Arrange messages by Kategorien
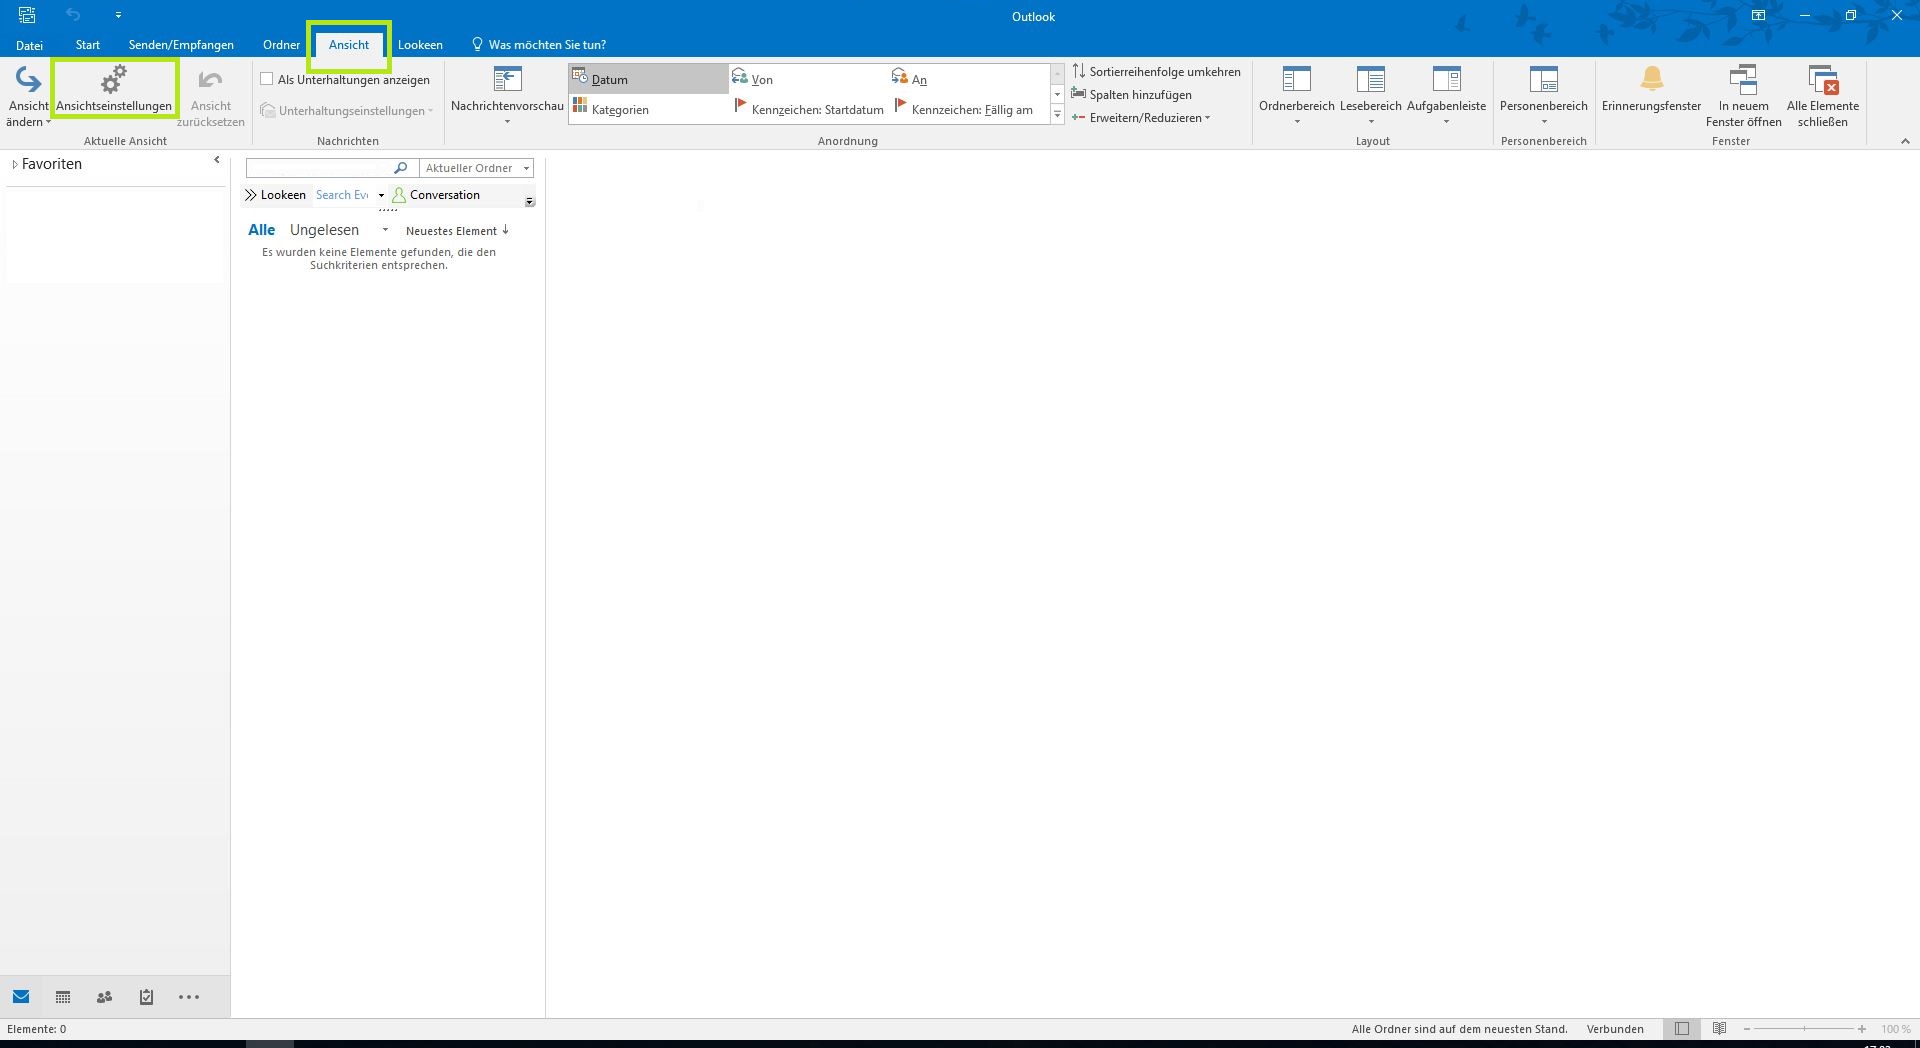The width and height of the screenshot is (1920, 1048). [648, 109]
